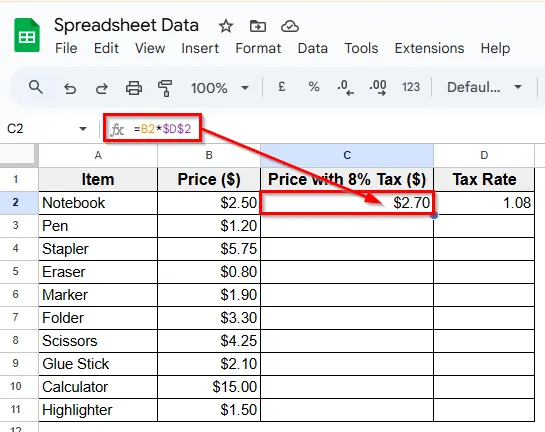
Task: Open the Google Sheets home icon
Action: [x=27, y=35]
